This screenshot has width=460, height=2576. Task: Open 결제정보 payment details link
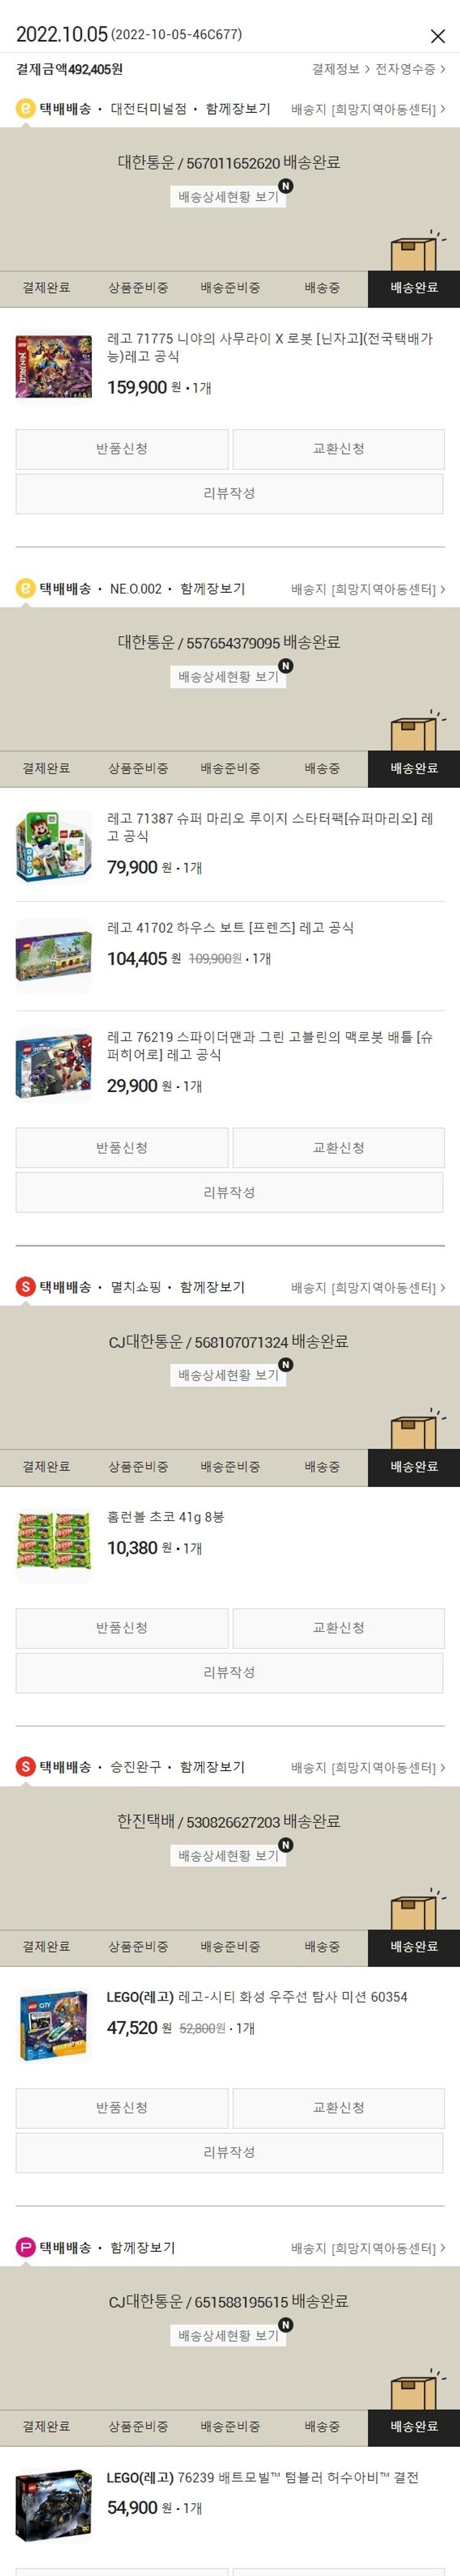(x=340, y=69)
